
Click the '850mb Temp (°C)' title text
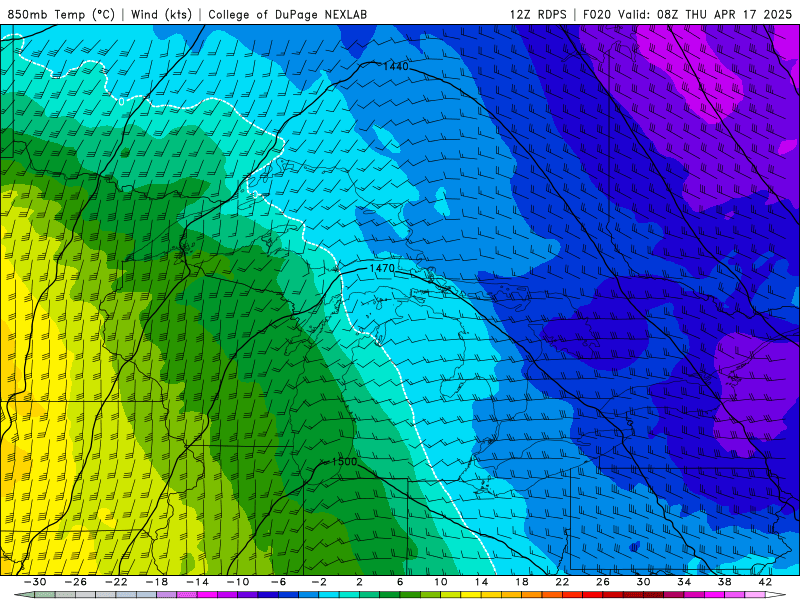pyautogui.click(x=61, y=14)
